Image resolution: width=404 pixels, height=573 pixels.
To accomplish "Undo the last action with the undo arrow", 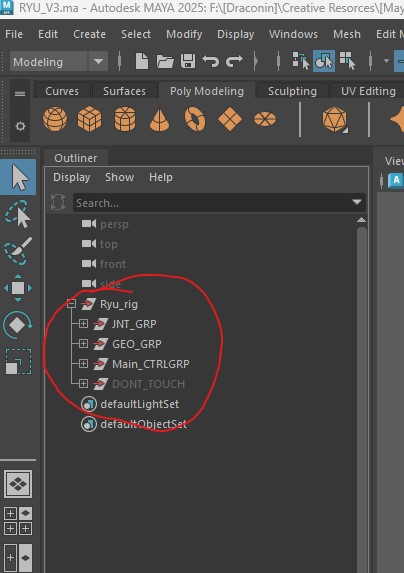I will 211,61.
